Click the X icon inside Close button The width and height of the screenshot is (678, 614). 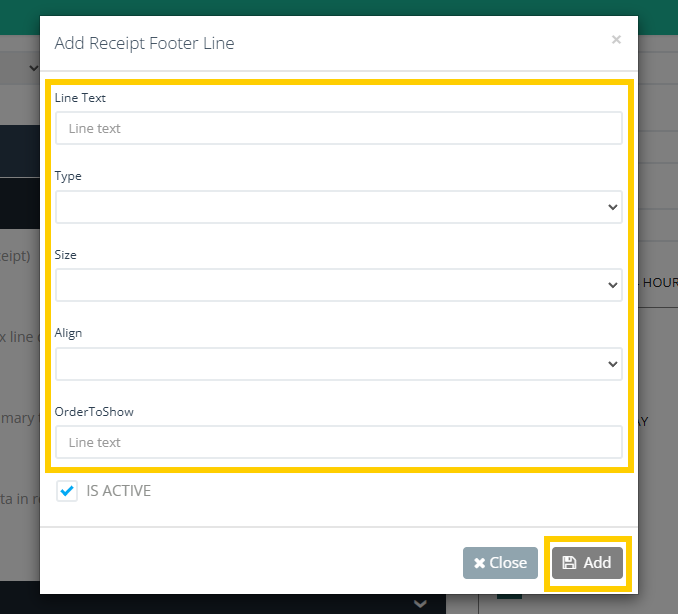click(480, 563)
